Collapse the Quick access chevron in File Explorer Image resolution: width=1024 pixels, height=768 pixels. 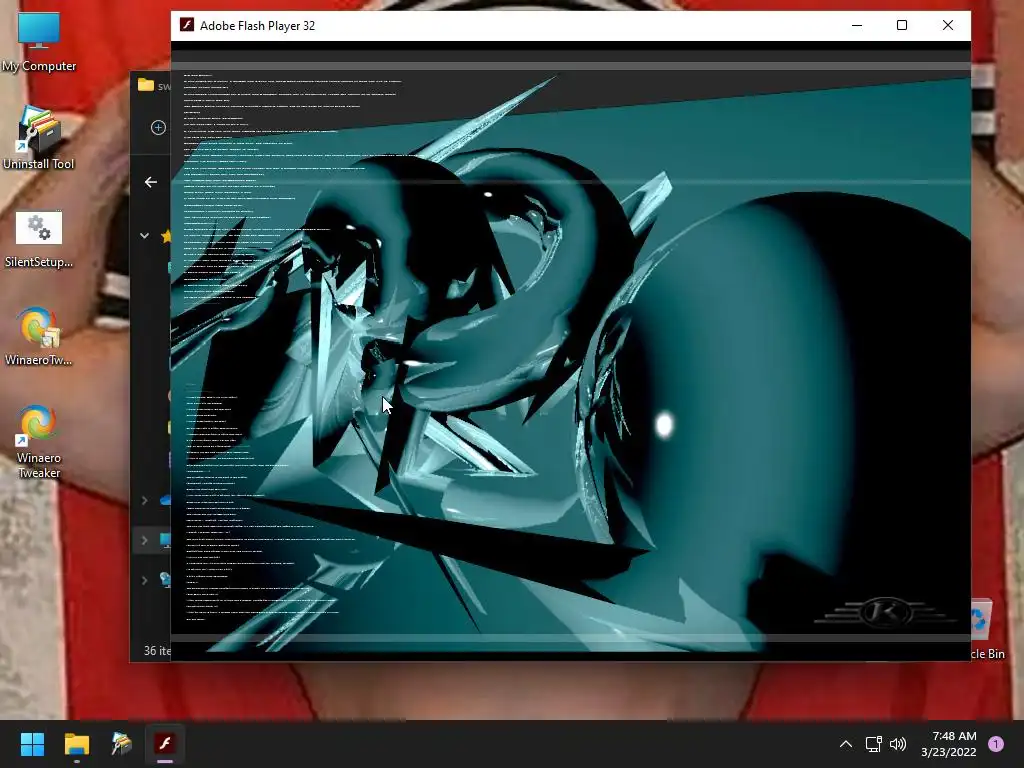point(144,236)
